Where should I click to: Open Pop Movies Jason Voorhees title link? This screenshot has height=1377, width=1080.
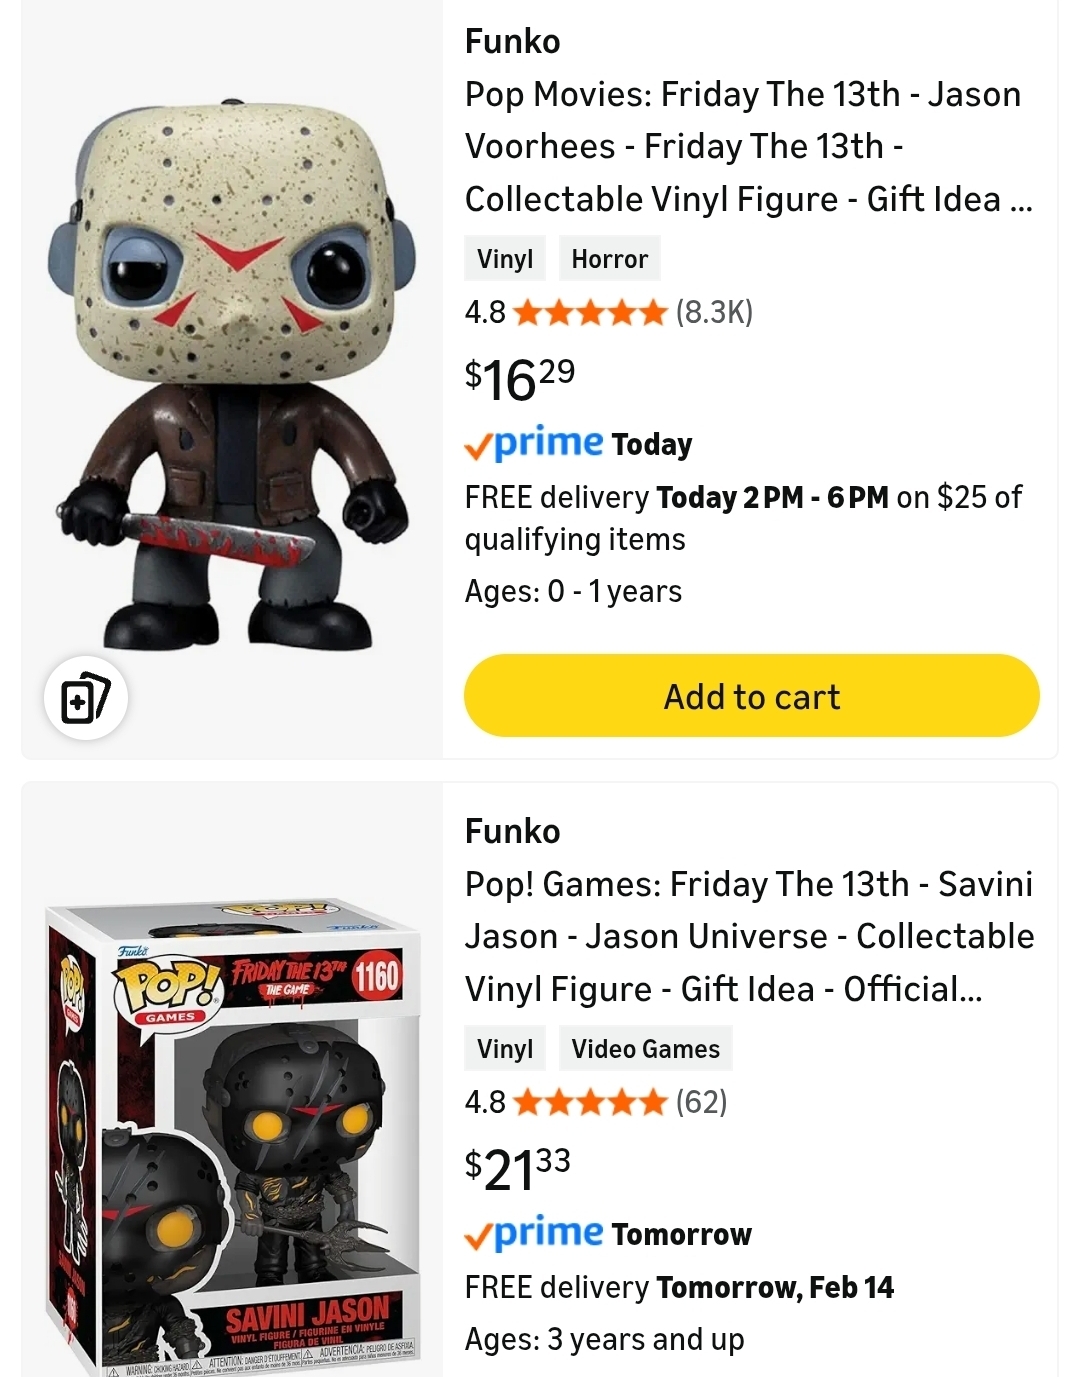pos(748,146)
